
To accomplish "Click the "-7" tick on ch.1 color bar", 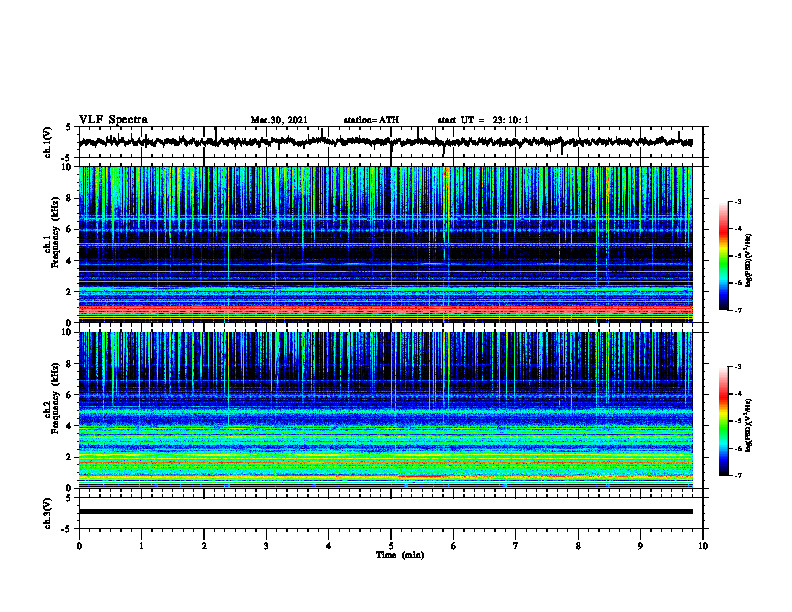I will click(737, 310).
